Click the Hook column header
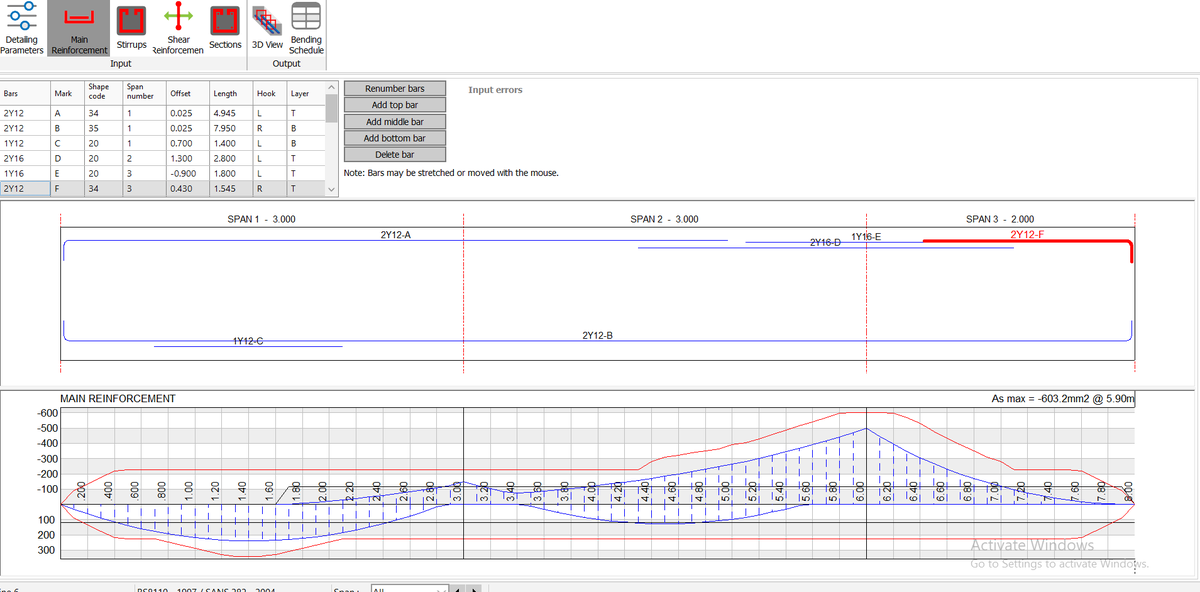 269,93
